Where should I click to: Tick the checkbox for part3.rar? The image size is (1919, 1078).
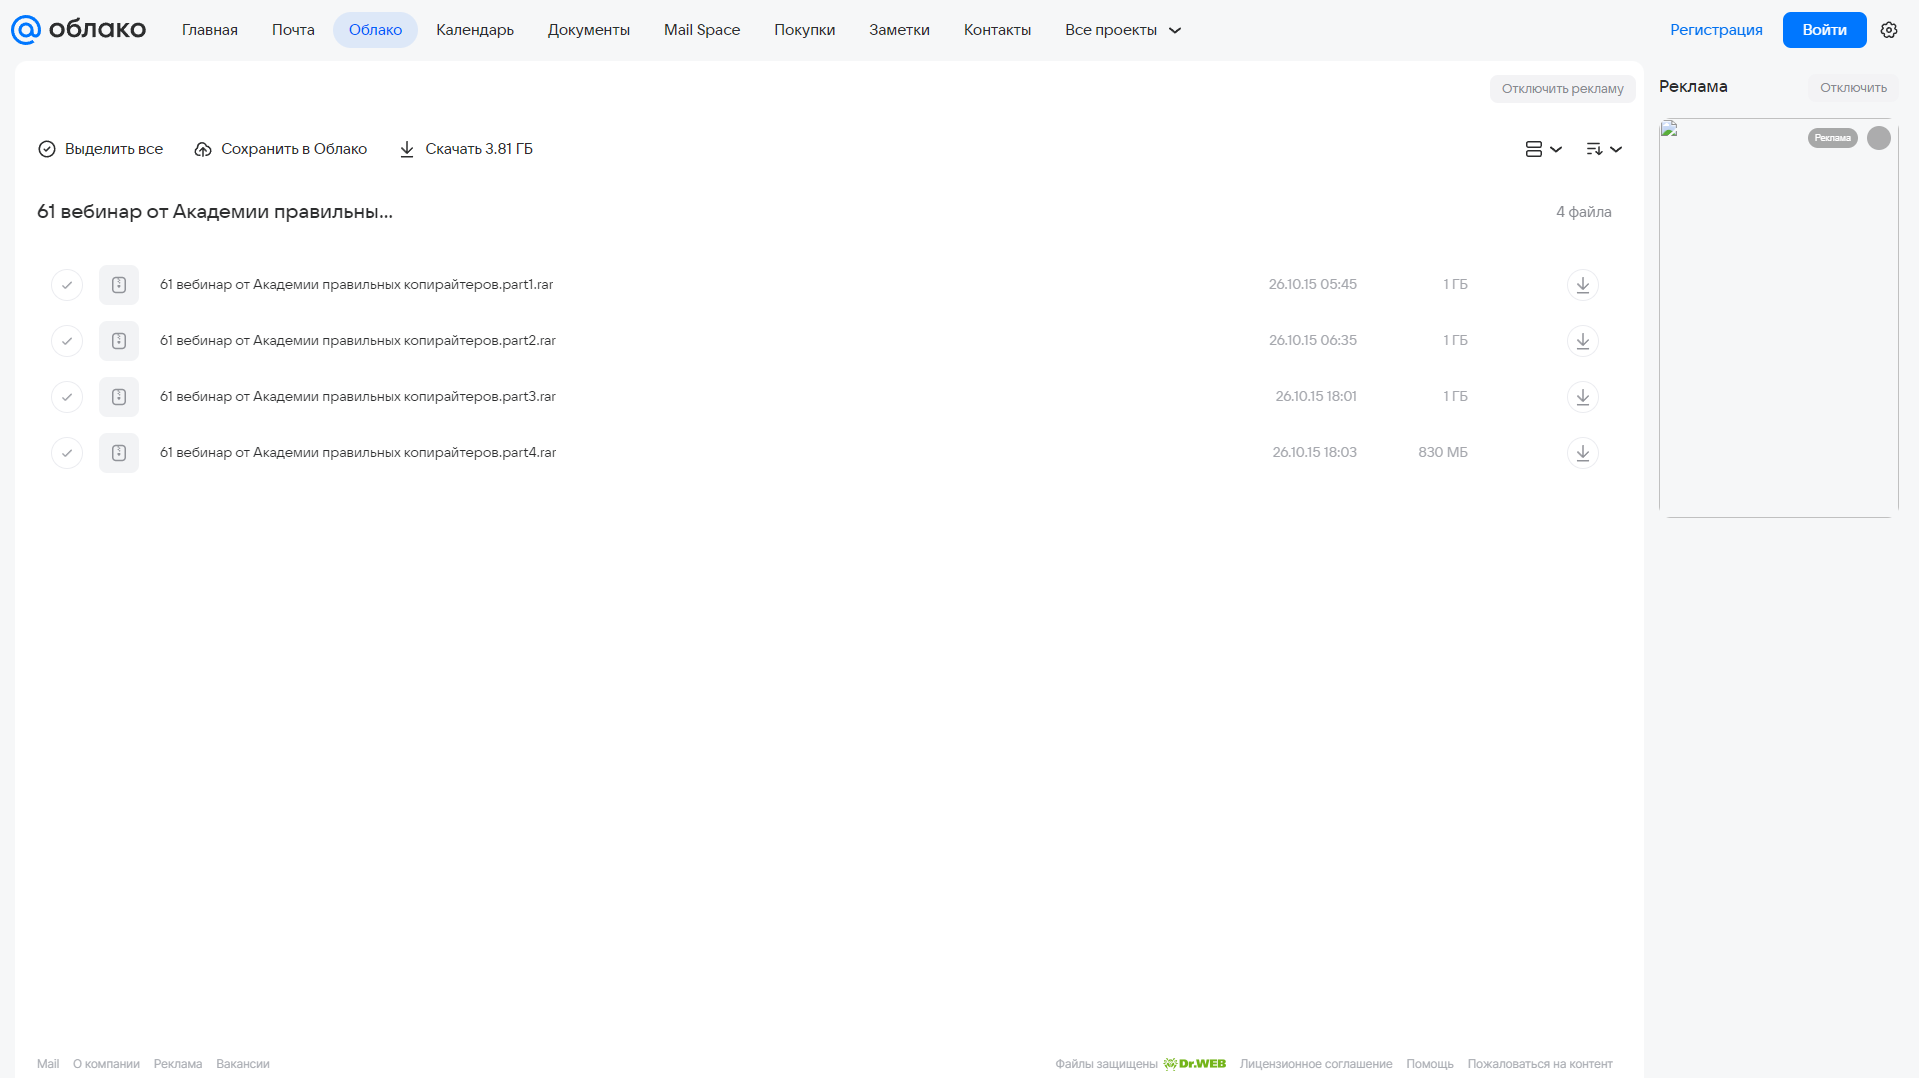coord(67,397)
